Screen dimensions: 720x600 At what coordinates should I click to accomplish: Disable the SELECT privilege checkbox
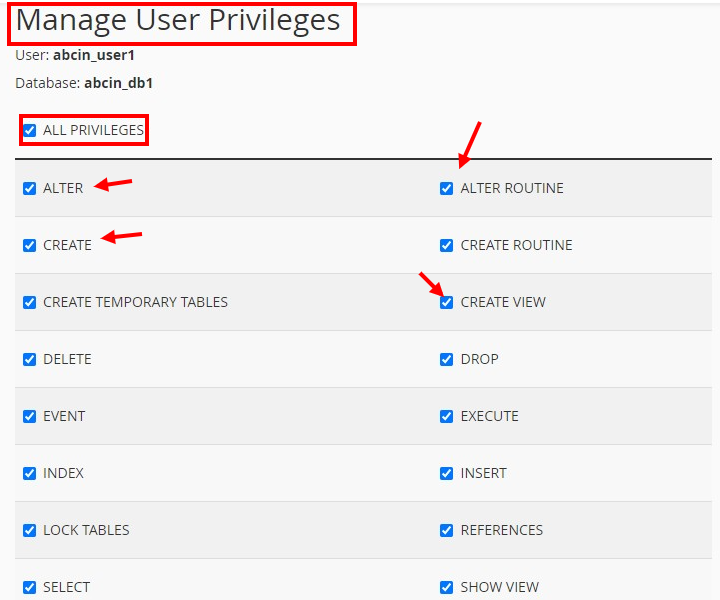point(30,587)
